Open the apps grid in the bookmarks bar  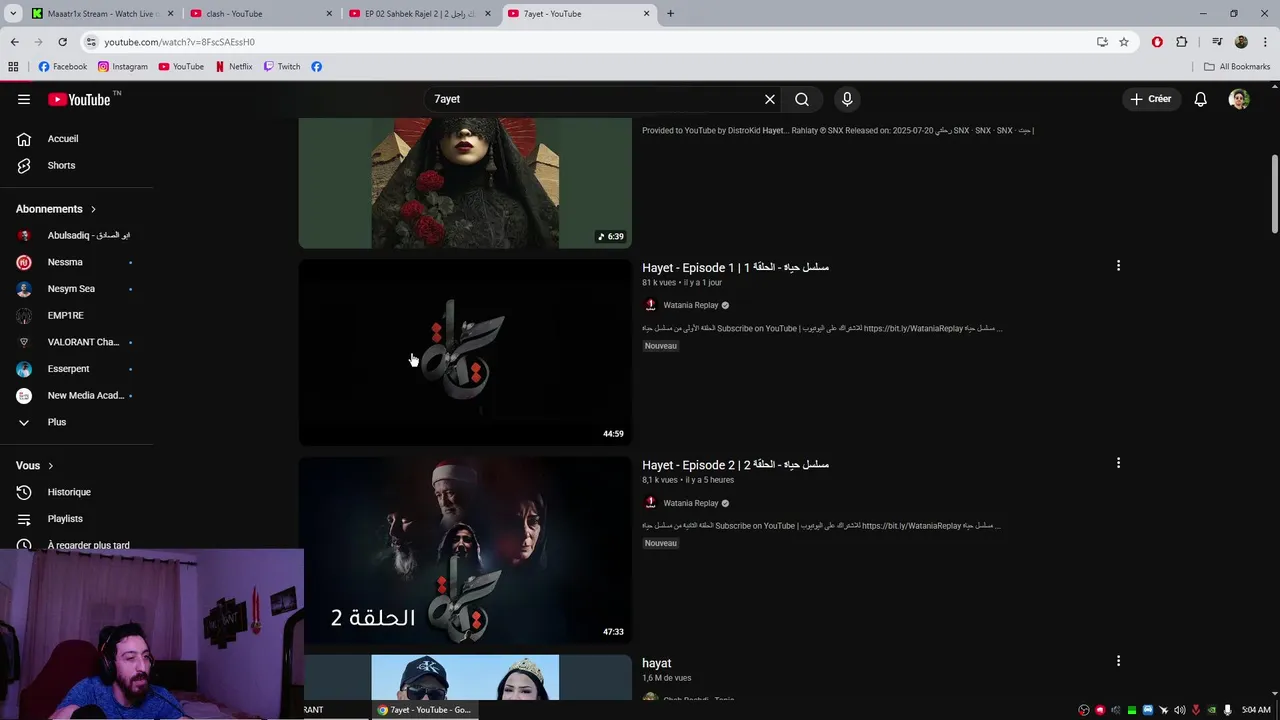coord(13,67)
